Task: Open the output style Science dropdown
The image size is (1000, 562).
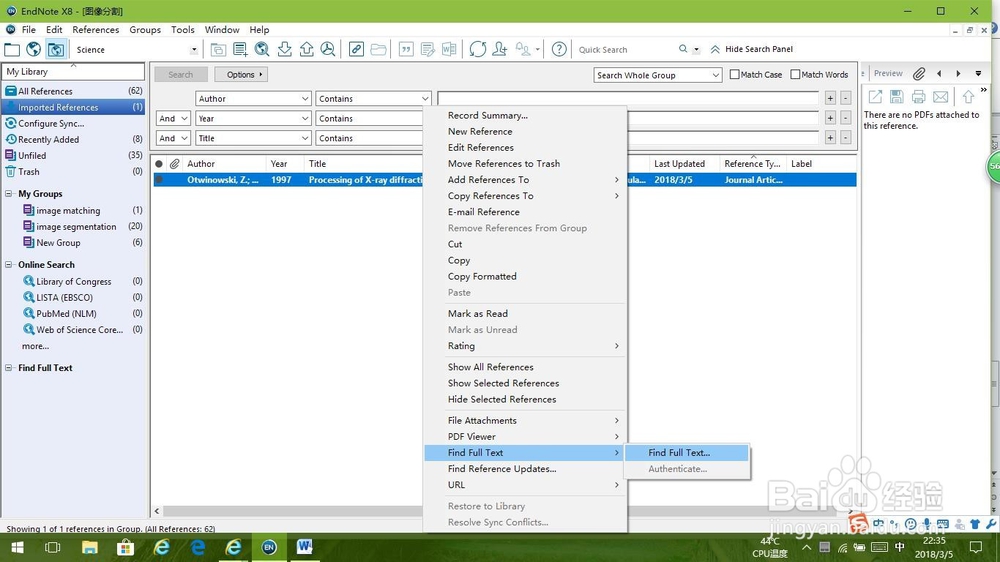Action: click(194, 50)
